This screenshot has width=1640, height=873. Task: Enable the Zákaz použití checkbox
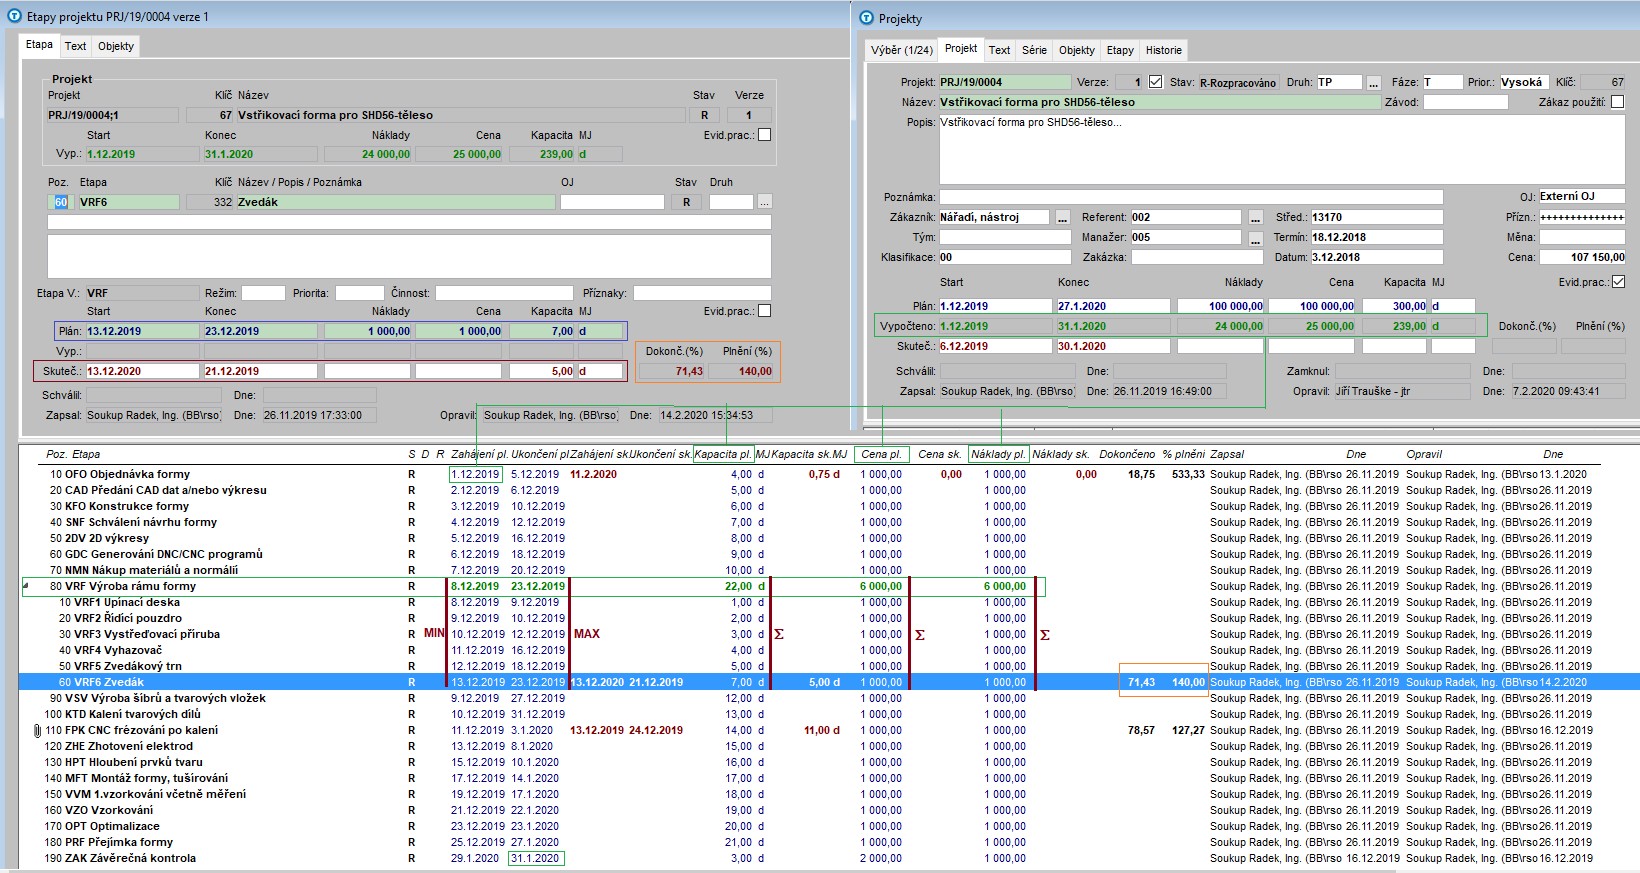[1618, 102]
